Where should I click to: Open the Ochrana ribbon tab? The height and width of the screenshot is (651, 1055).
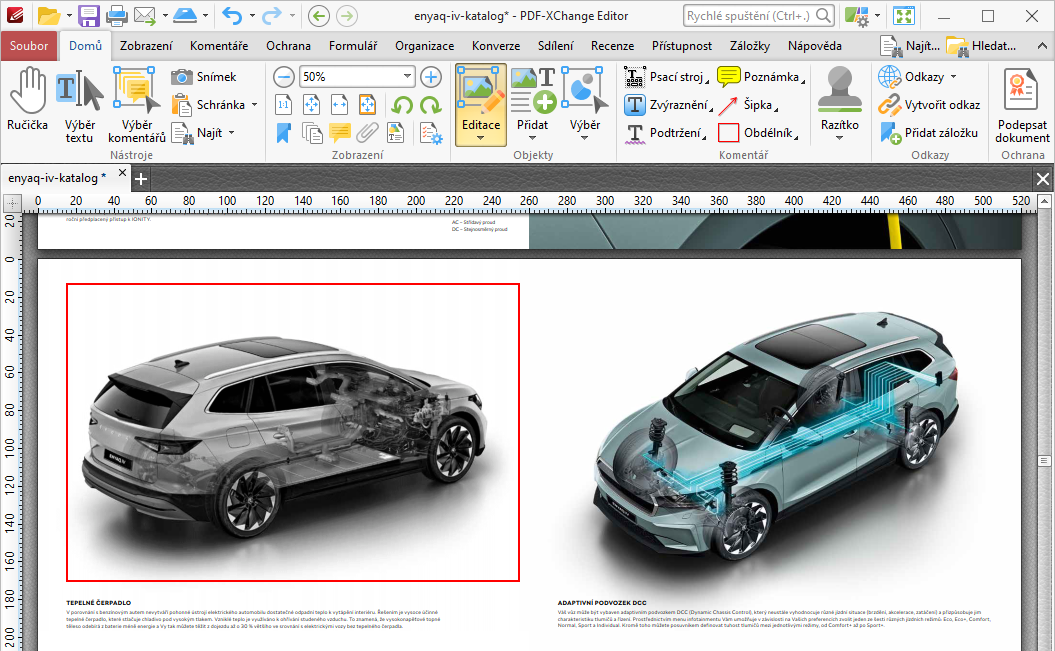(288, 46)
